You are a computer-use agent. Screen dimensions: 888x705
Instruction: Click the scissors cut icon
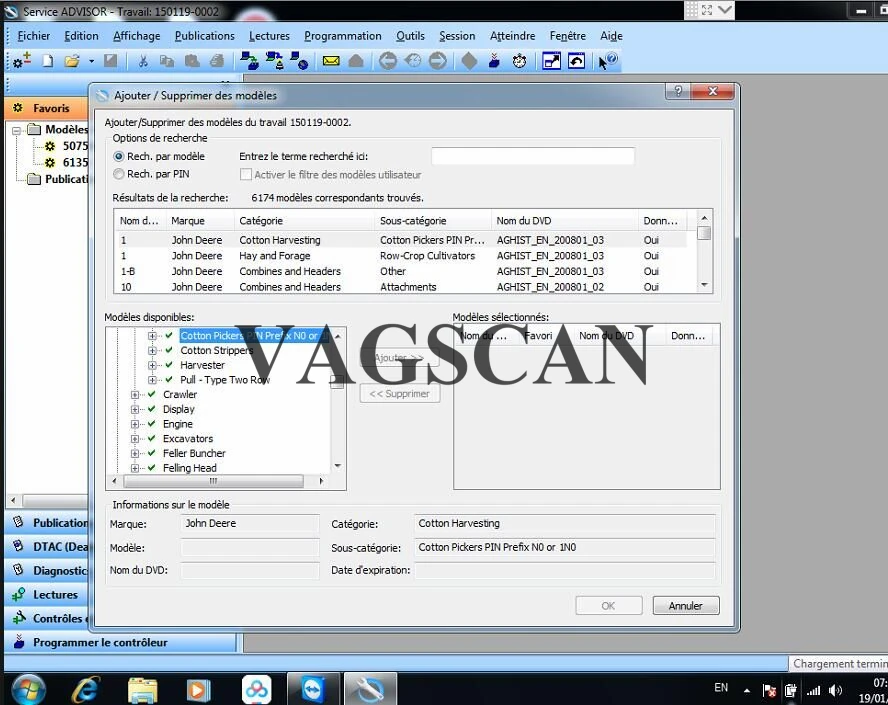143,61
